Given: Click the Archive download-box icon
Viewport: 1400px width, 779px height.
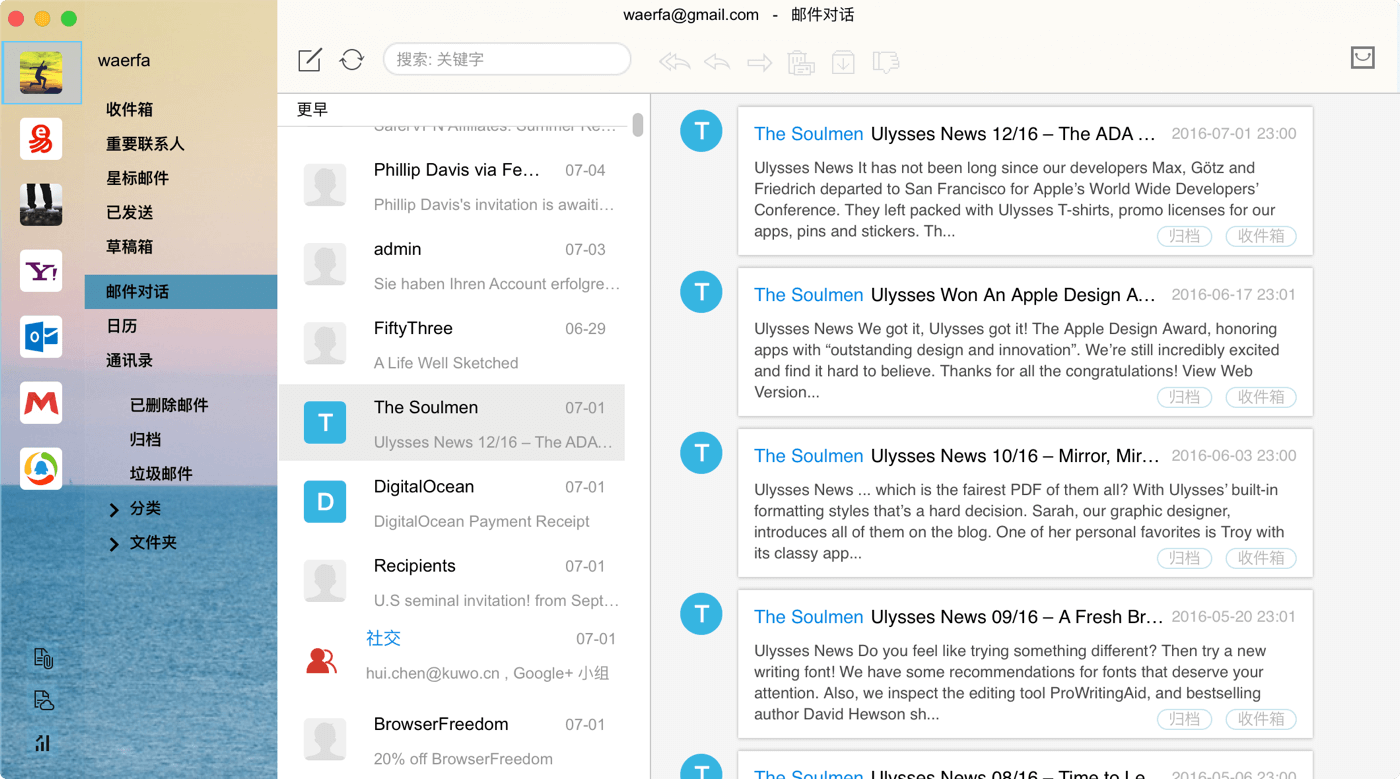Looking at the screenshot, I should click(x=843, y=63).
